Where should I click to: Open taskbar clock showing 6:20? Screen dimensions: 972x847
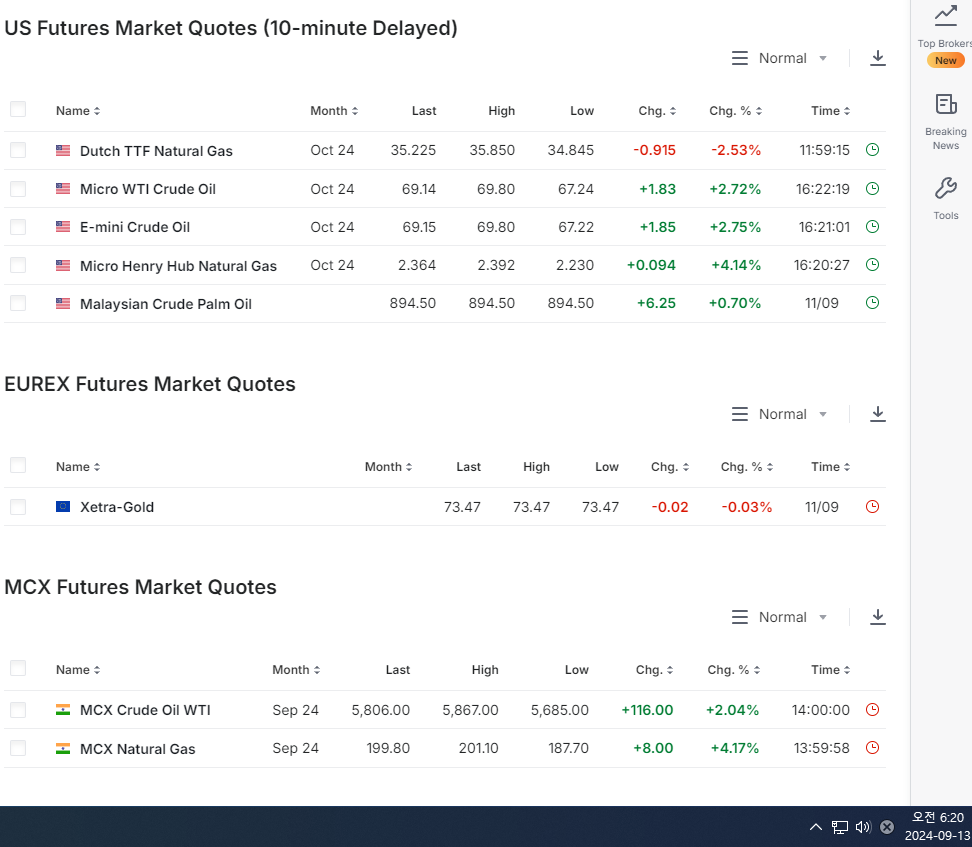(x=937, y=827)
